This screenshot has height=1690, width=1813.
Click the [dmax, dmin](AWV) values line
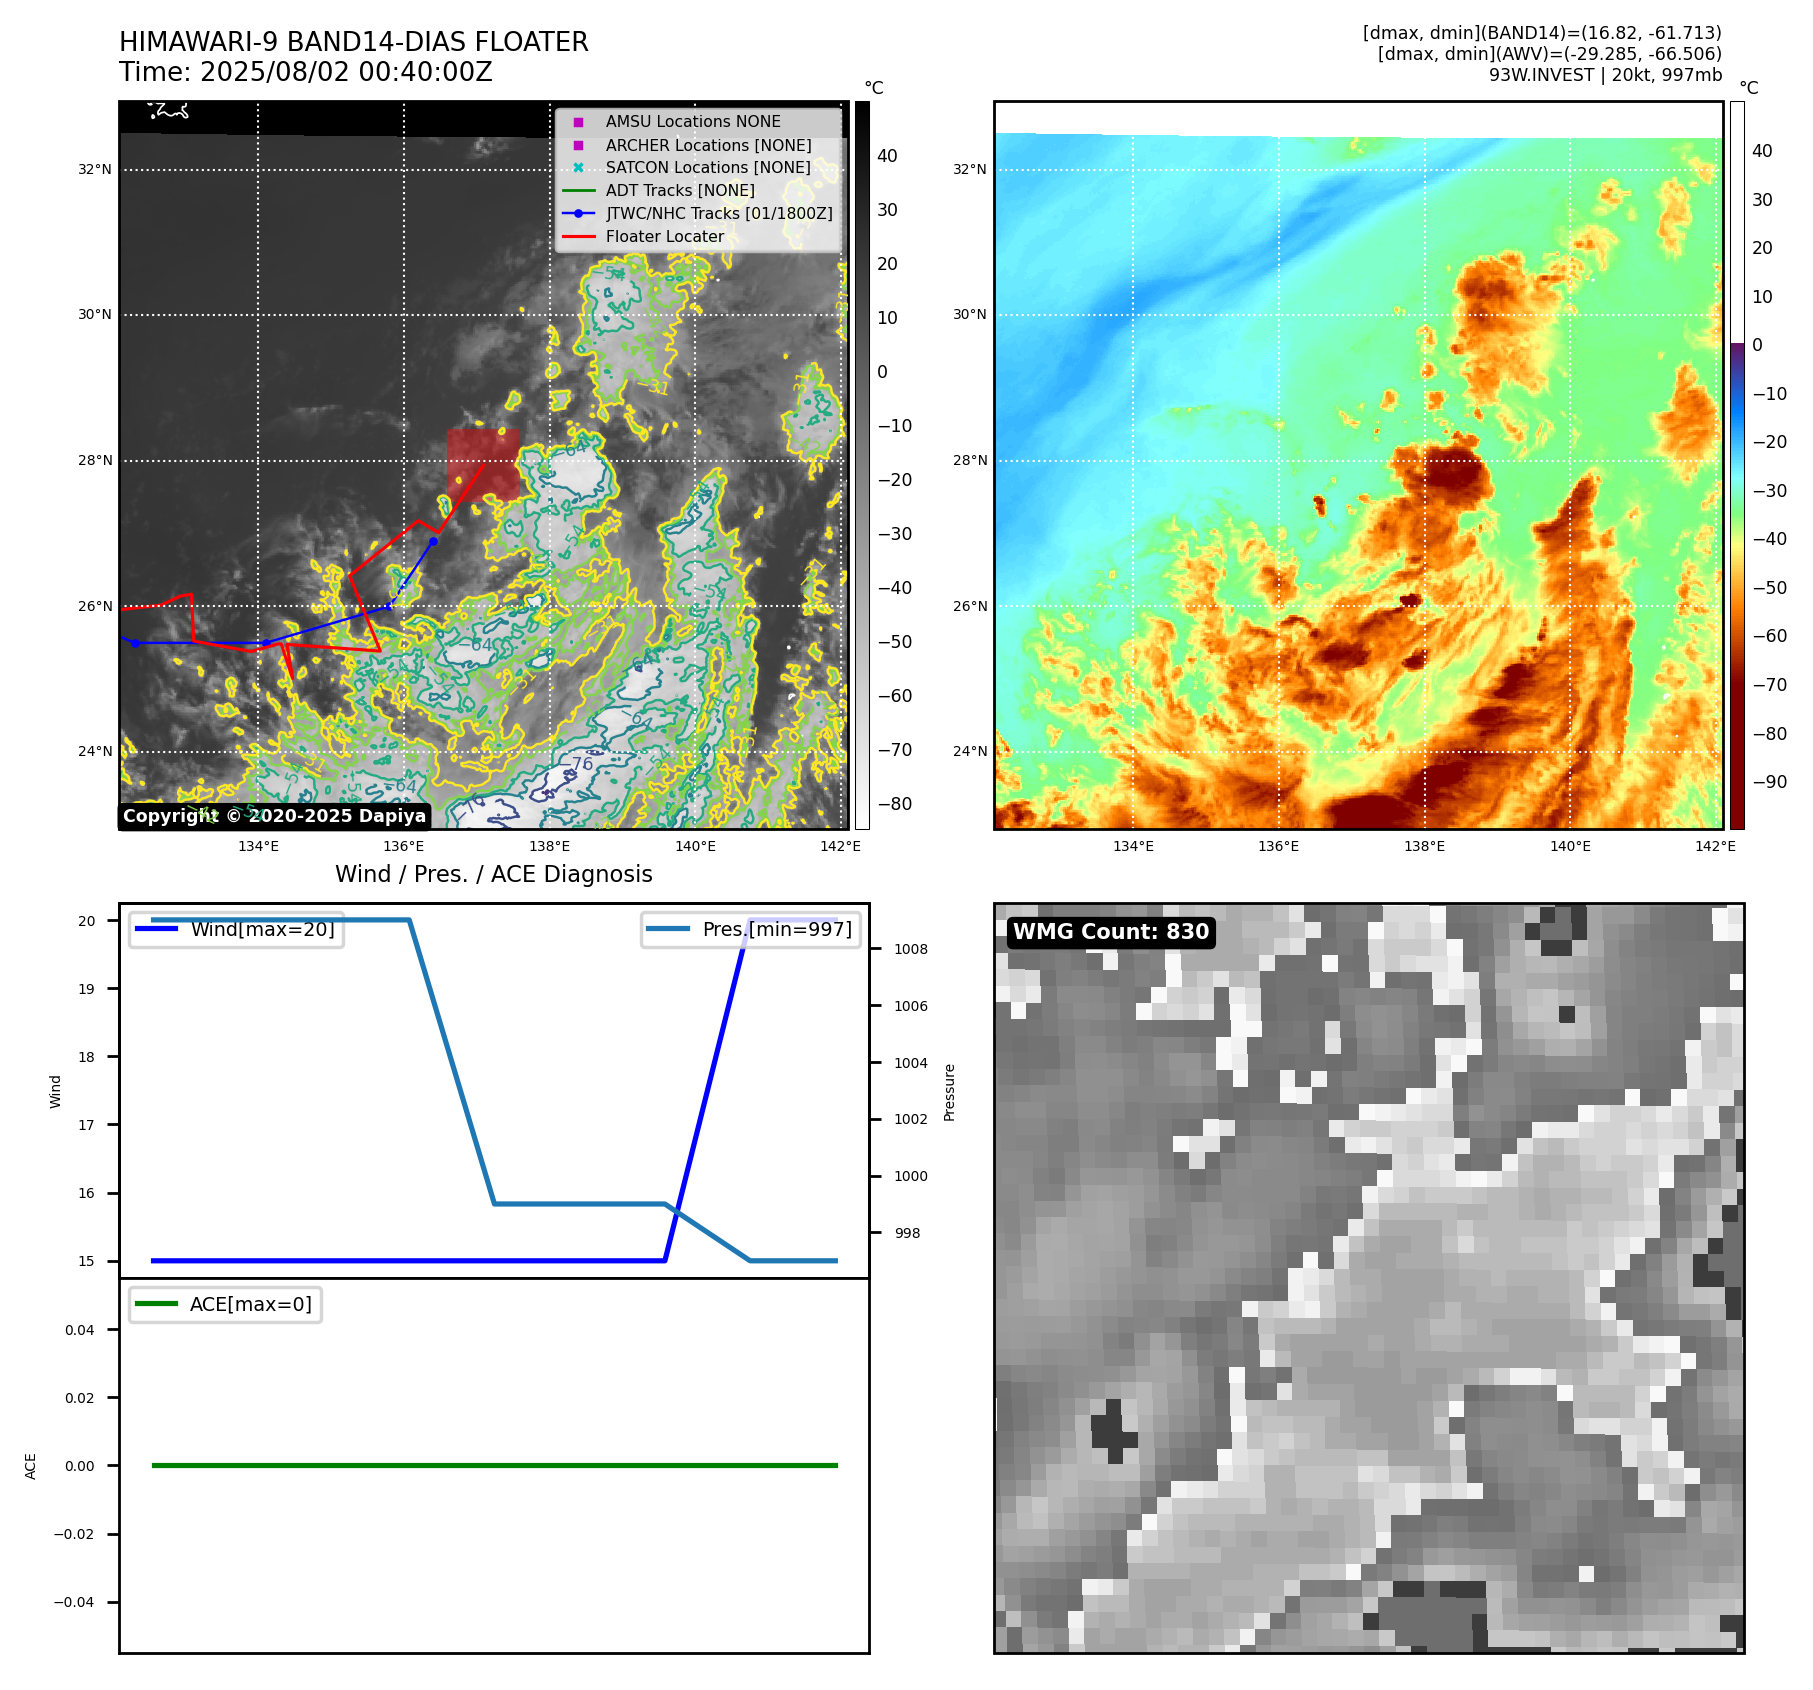1549,54
